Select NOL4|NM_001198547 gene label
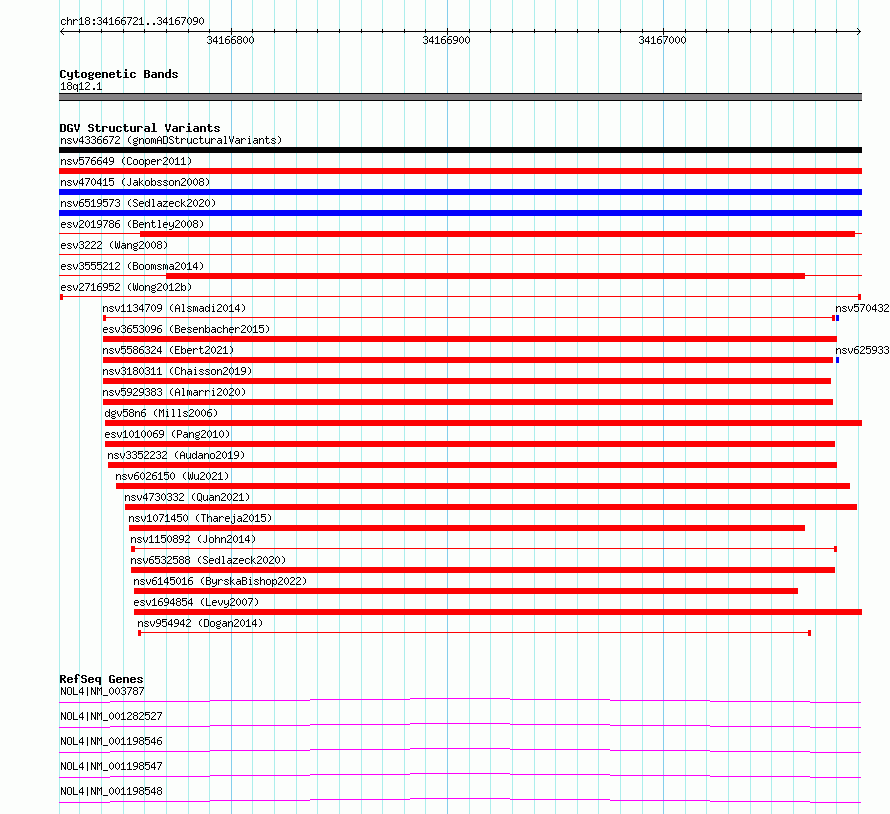Image resolution: width=890 pixels, height=814 pixels. click(111, 766)
